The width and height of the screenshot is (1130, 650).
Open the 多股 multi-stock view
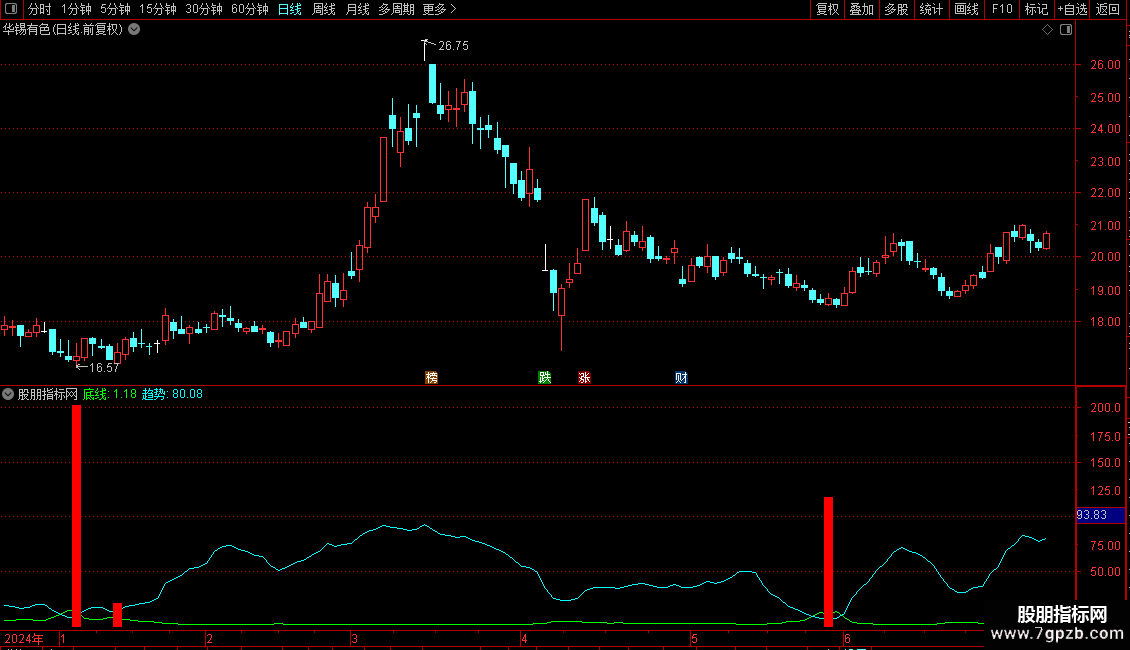coord(897,9)
